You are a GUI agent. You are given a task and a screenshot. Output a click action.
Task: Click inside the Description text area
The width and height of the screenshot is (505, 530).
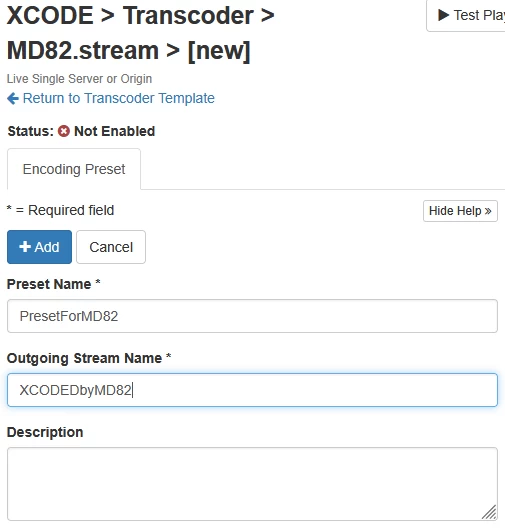(x=252, y=484)
